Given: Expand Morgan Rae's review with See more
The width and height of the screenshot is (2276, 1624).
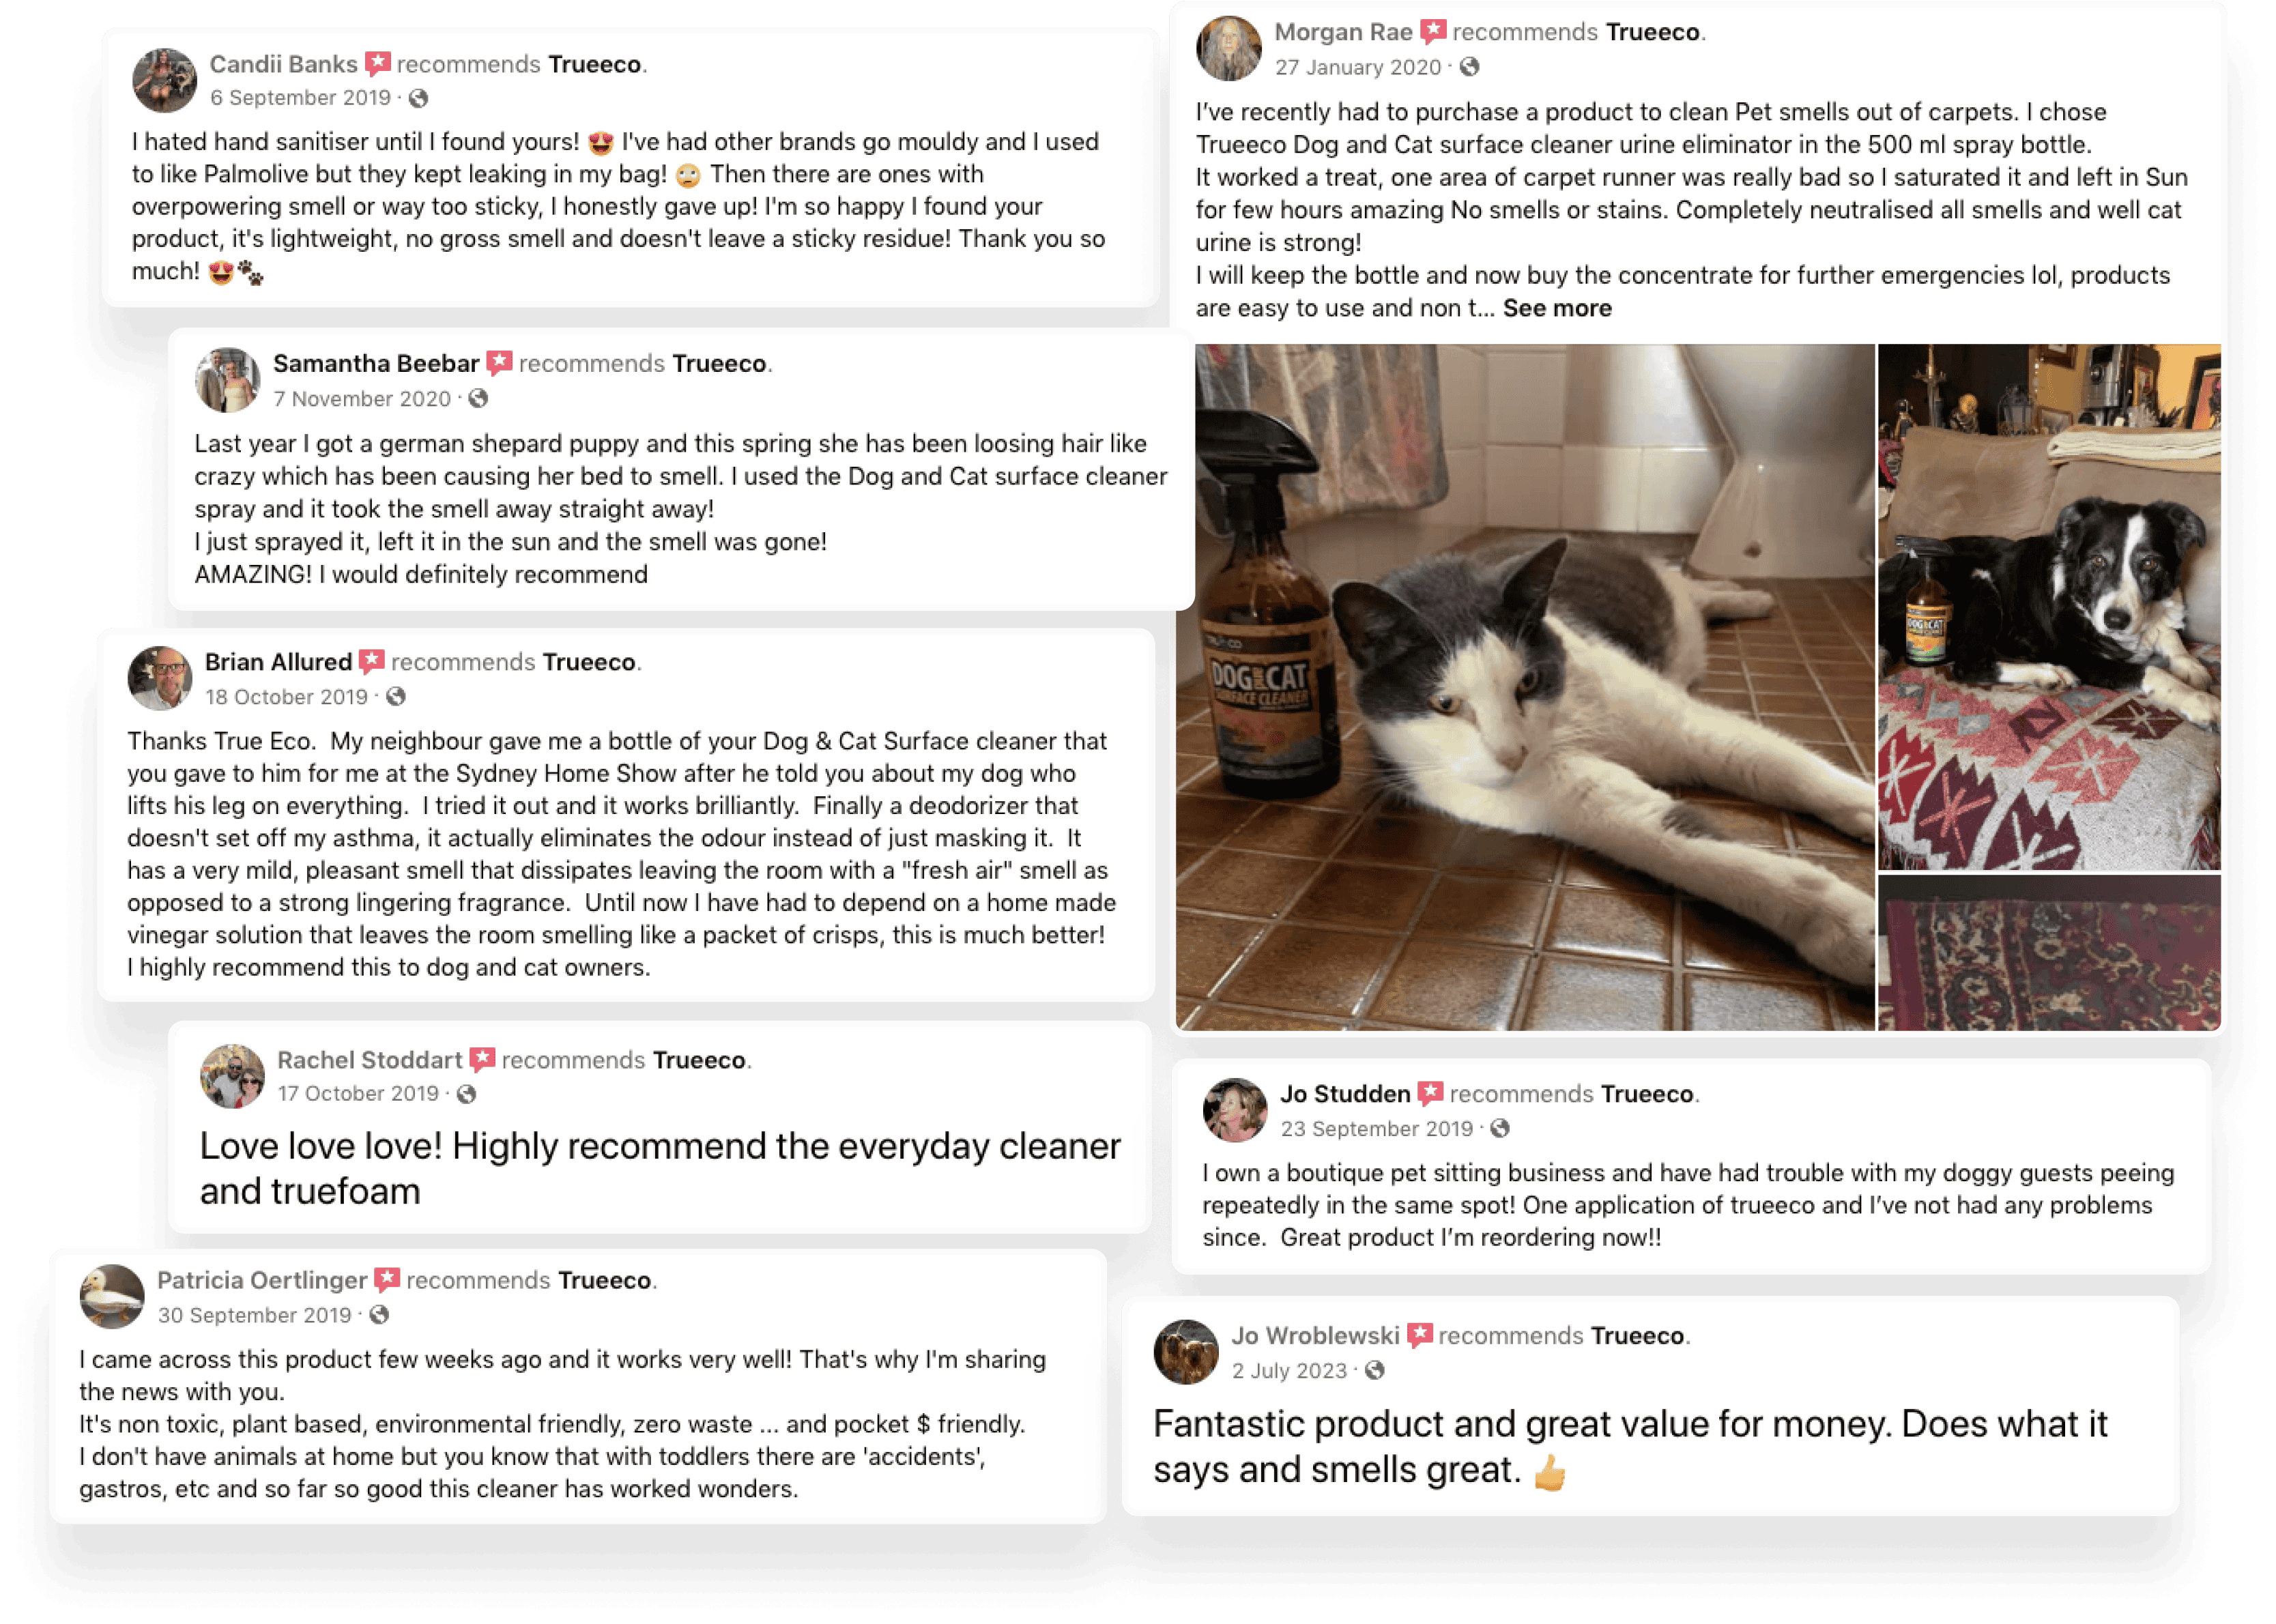Looking at the screenshot, I should tap(1557, 308).
